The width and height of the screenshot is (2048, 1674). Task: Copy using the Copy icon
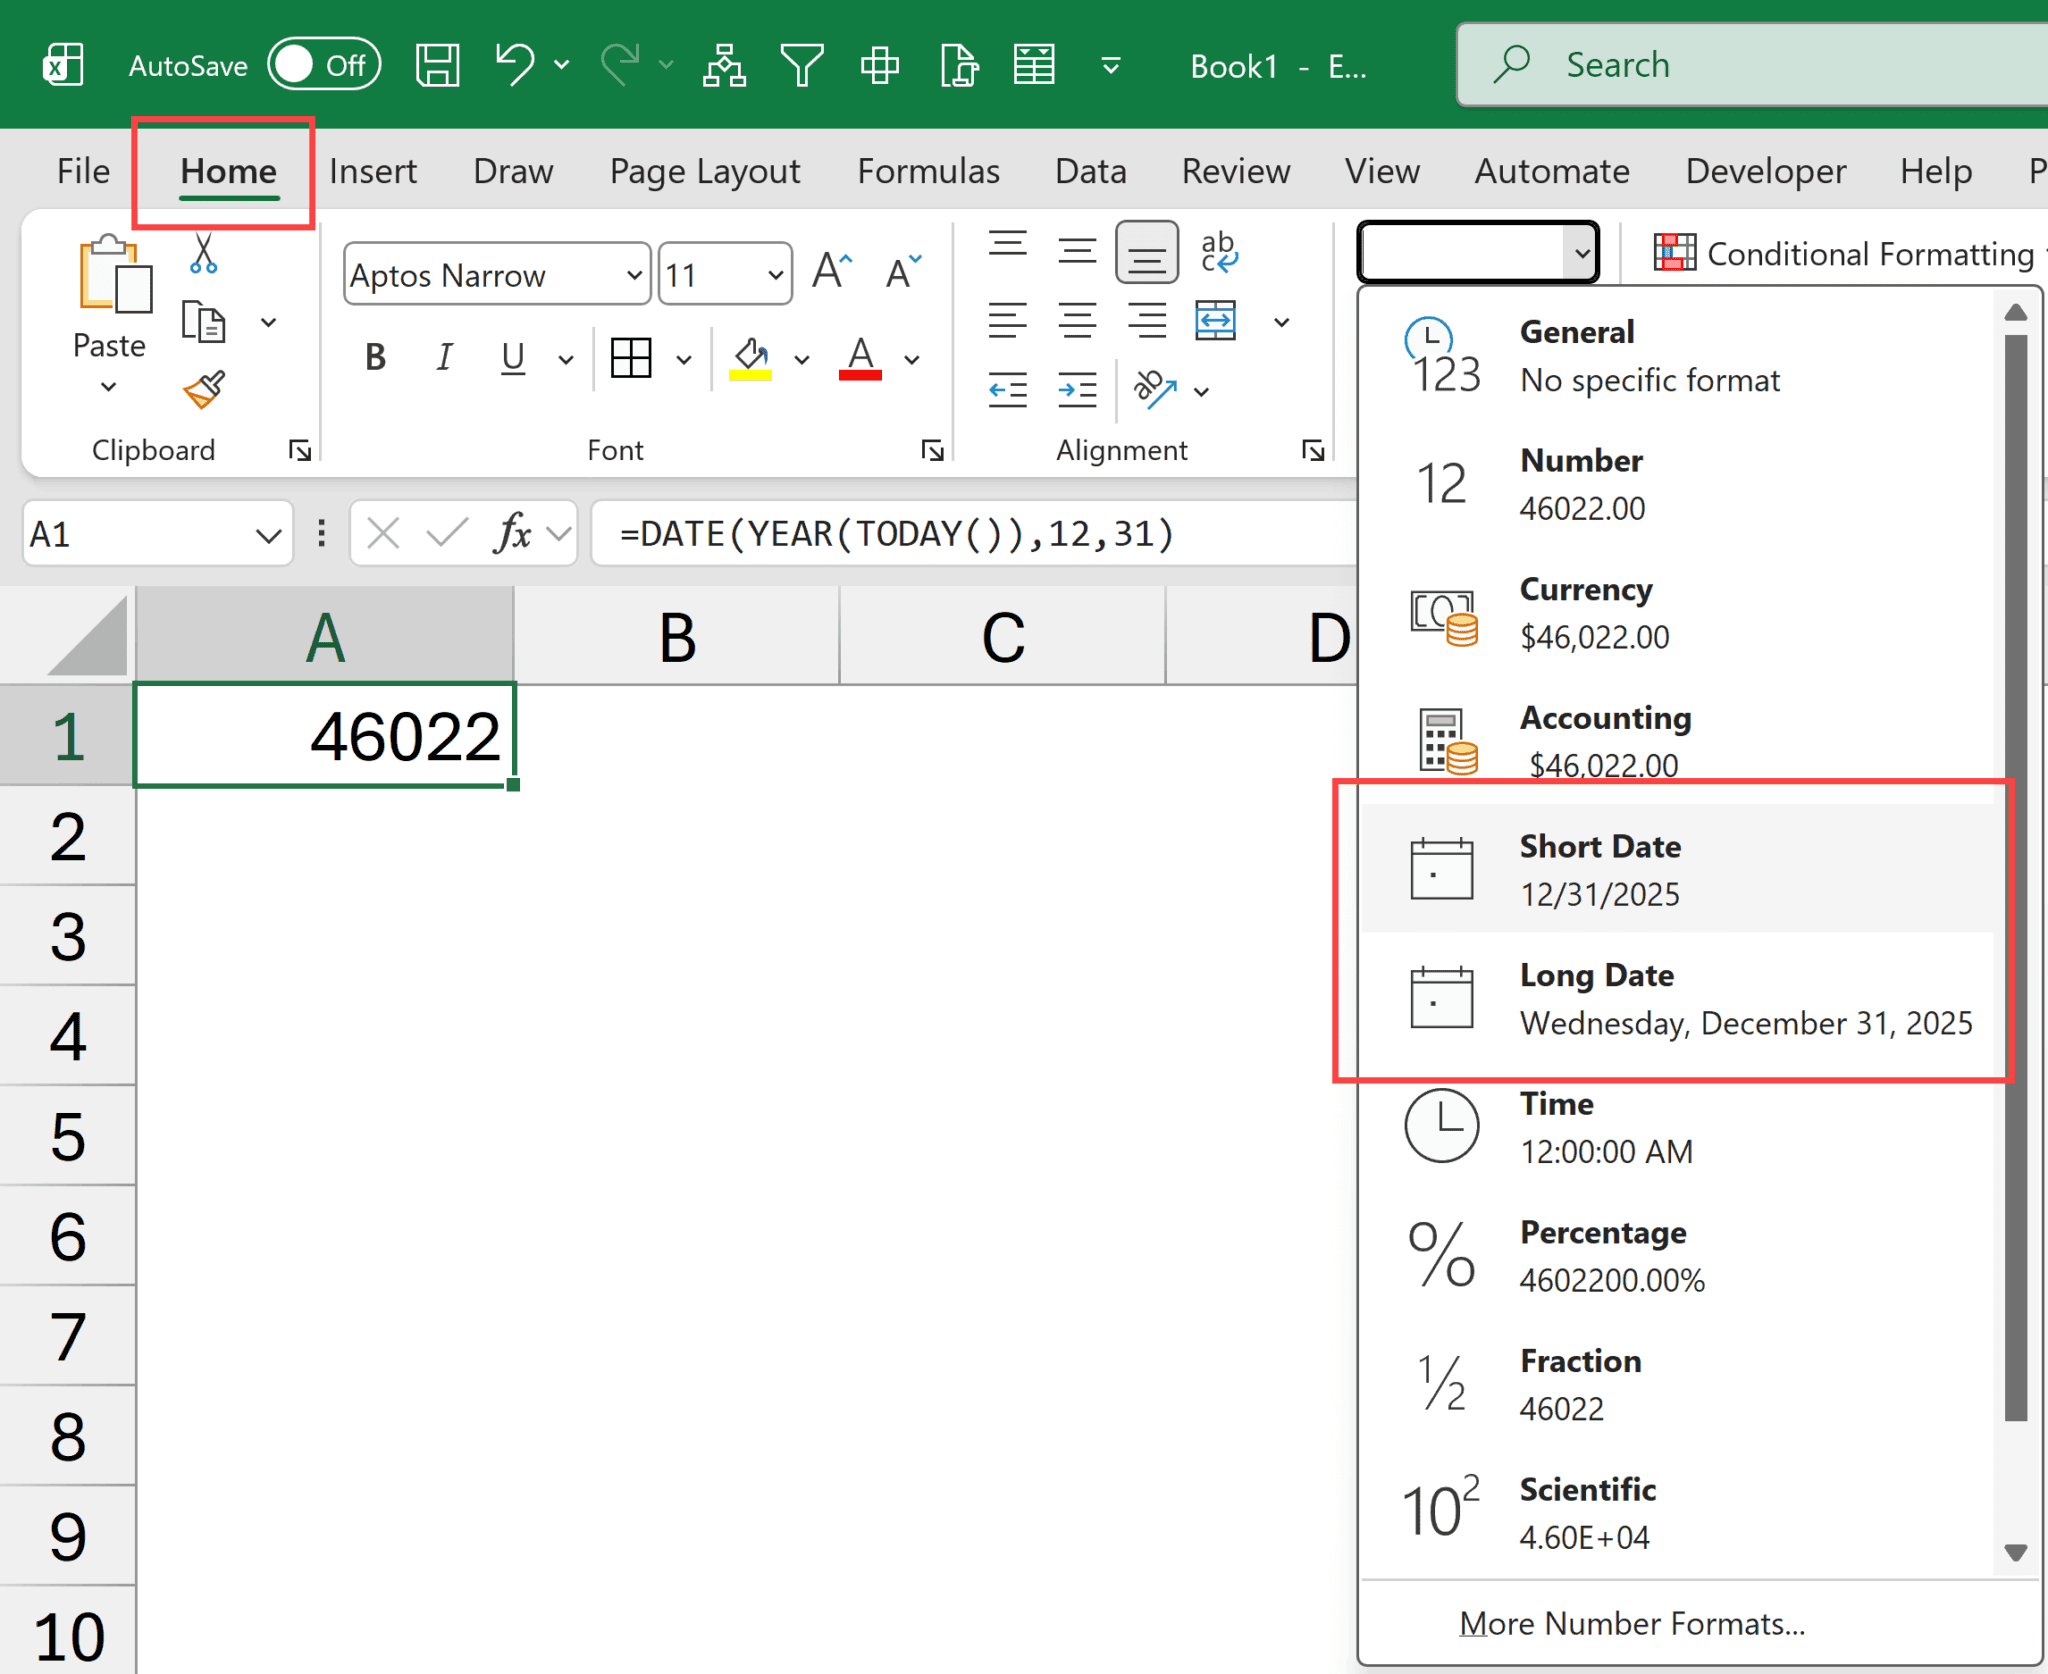pos(203,322)
